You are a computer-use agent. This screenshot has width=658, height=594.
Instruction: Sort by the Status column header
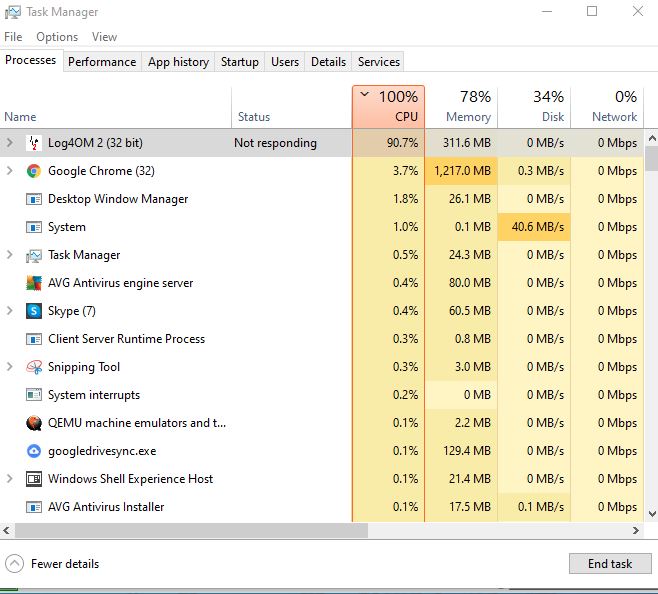[292, 107]
